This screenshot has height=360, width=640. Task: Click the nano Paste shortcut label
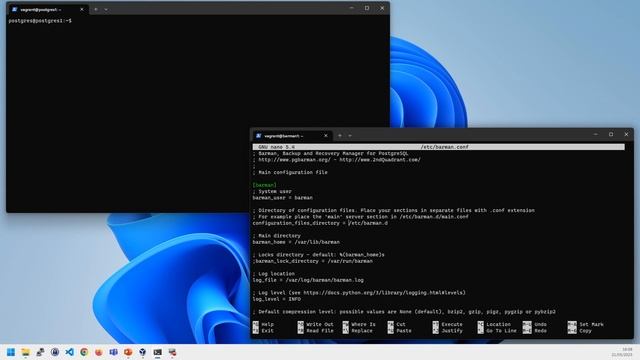pos(404,331)
